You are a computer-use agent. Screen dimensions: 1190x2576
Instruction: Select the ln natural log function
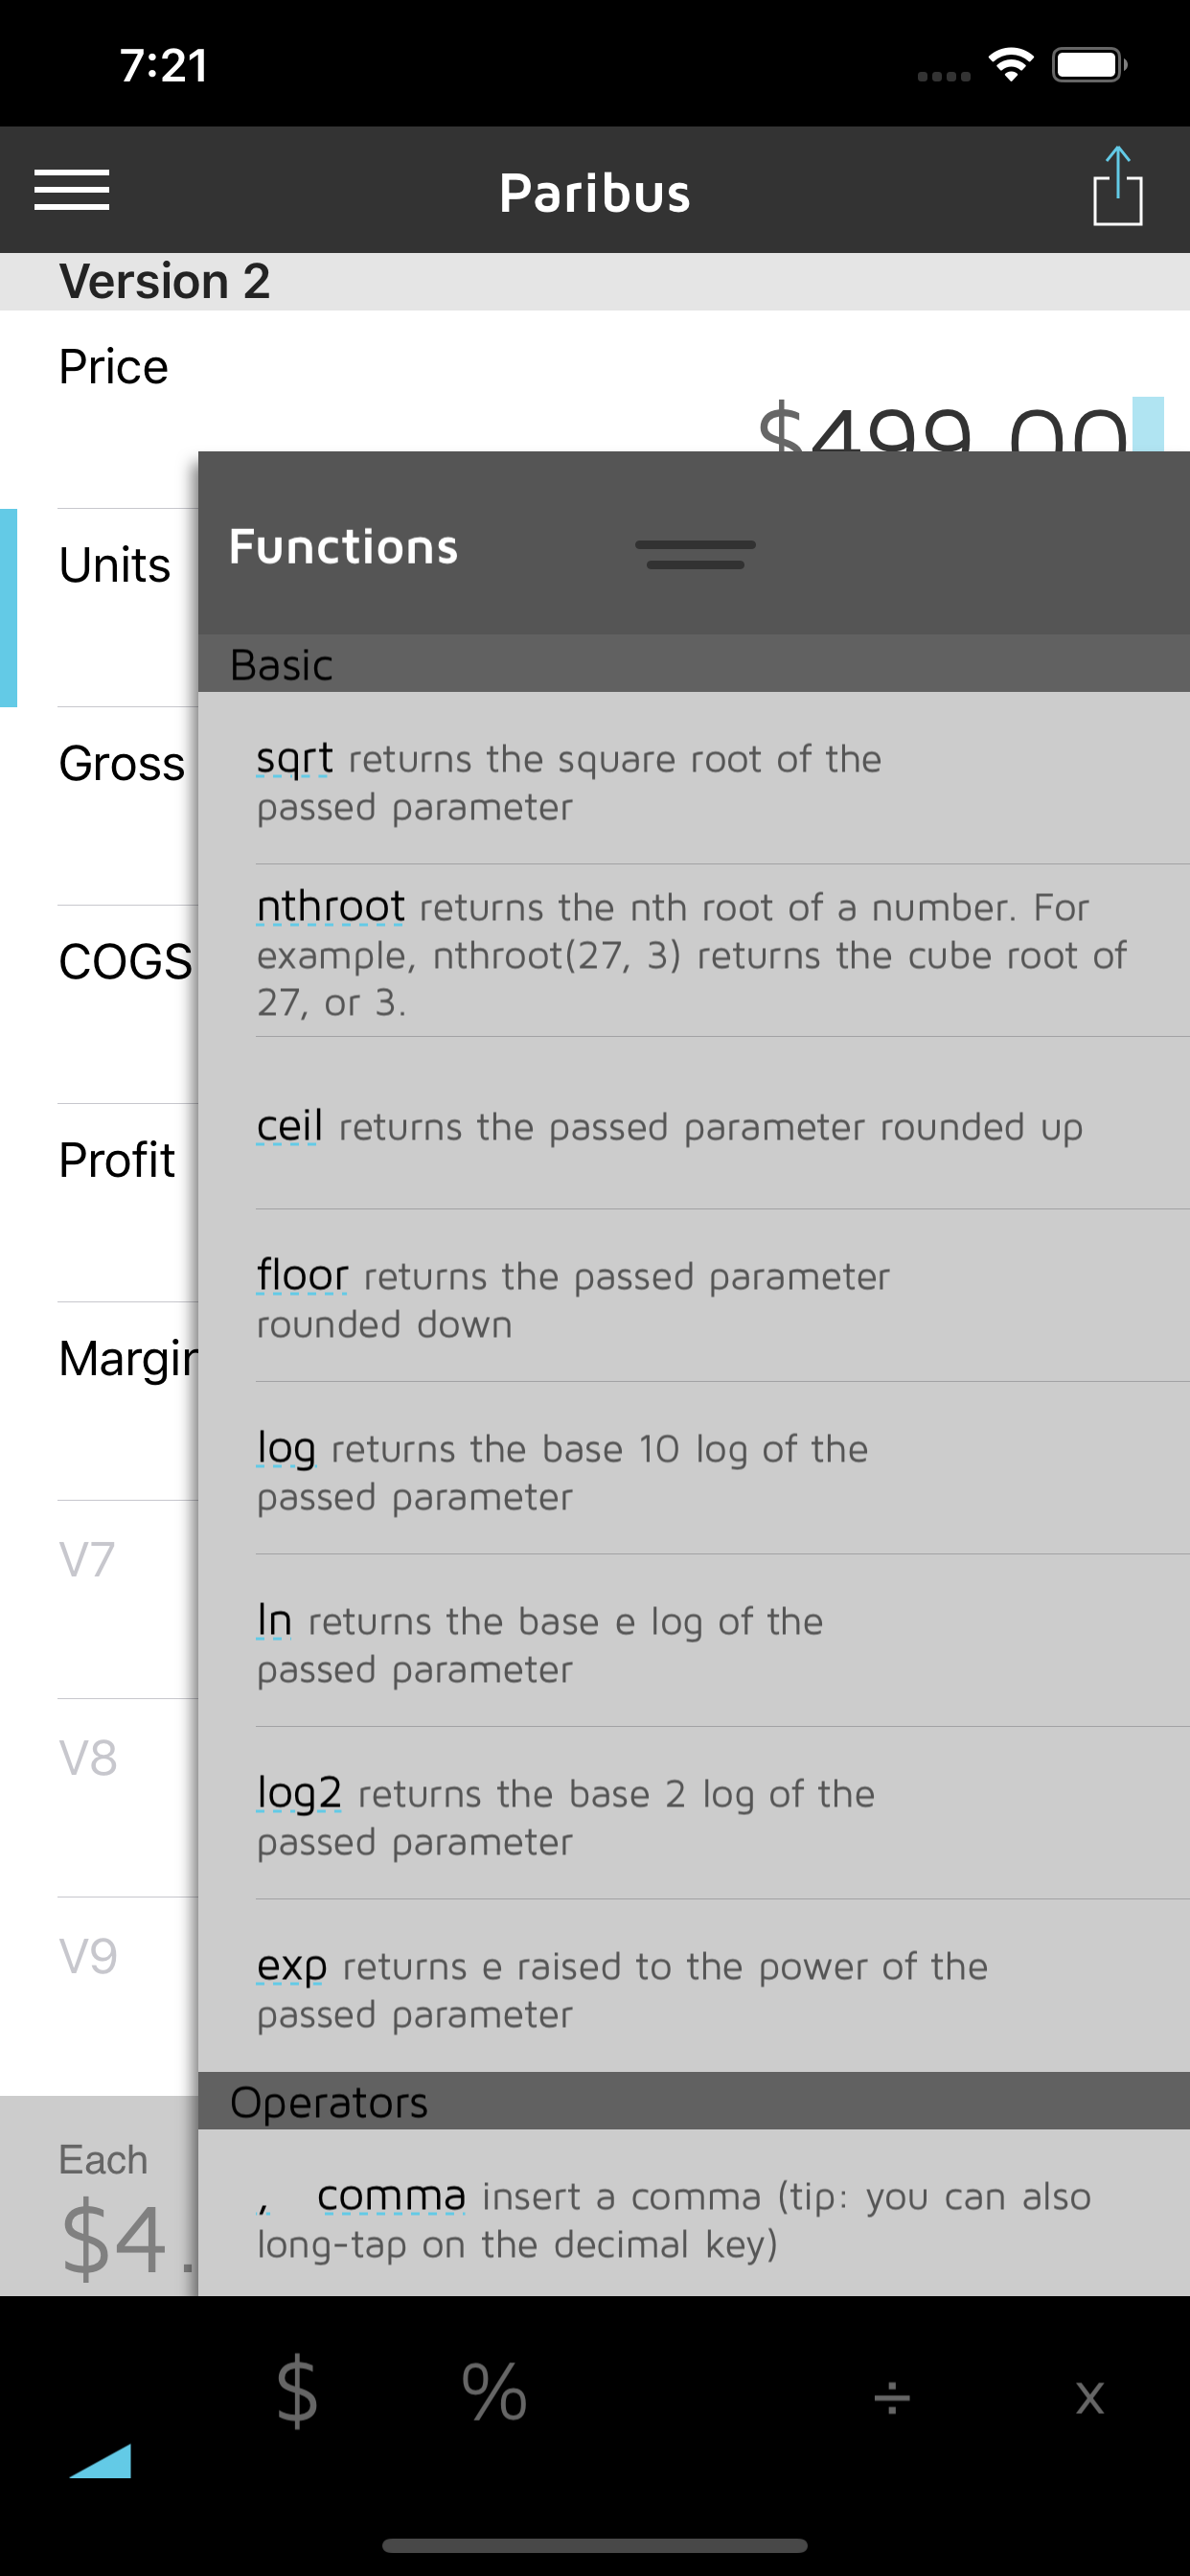pos(274,1621)
